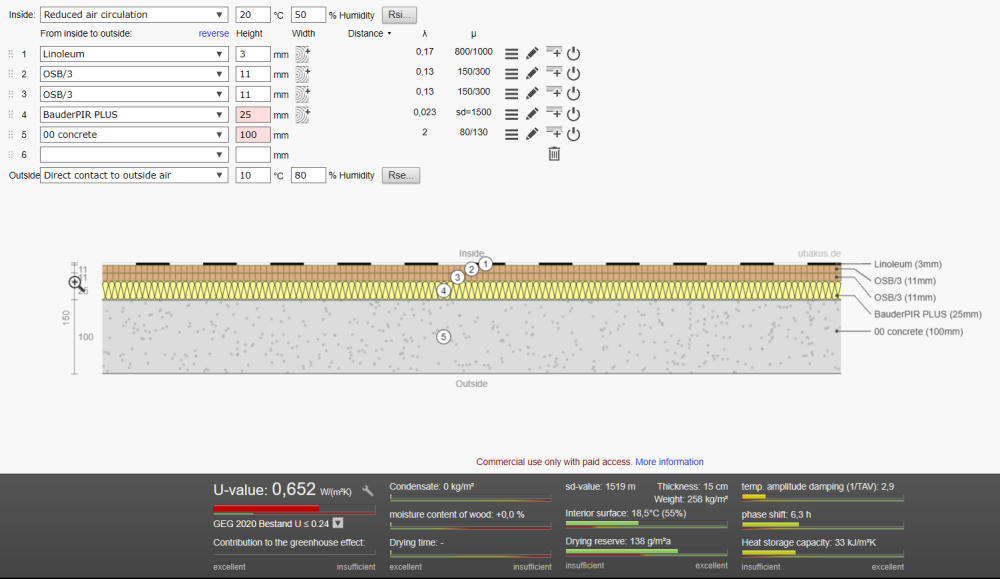The image size is (1000, 579).
Task: Open BauderPIR PLUS material dropdown
Action: (134, 115)
